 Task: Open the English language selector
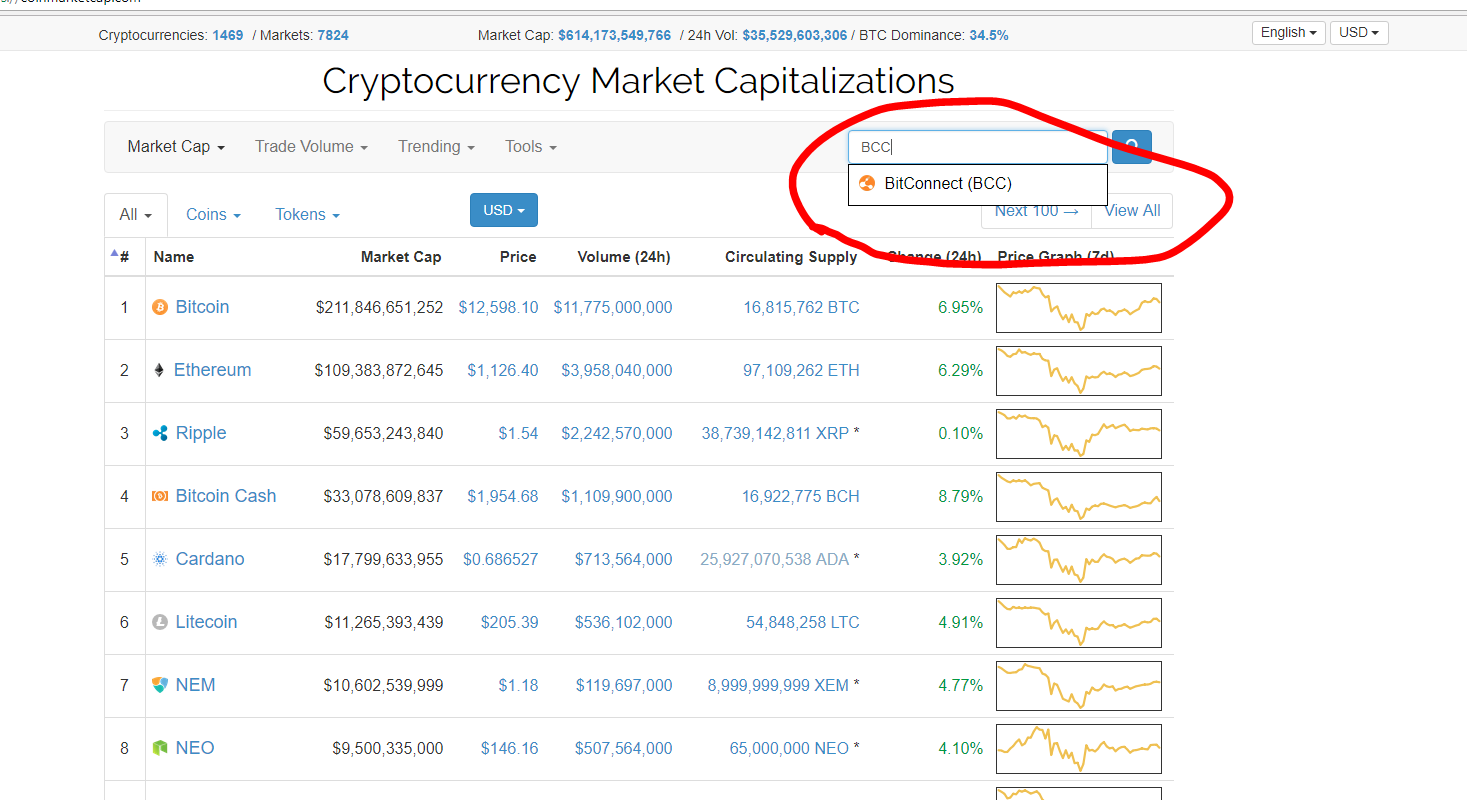point(1289,32)
